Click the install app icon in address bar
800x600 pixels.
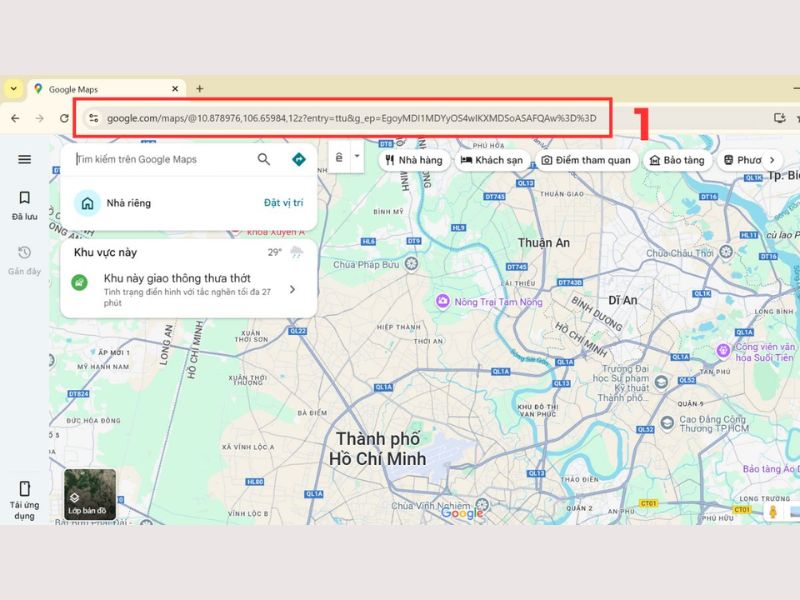click(779, 118)
